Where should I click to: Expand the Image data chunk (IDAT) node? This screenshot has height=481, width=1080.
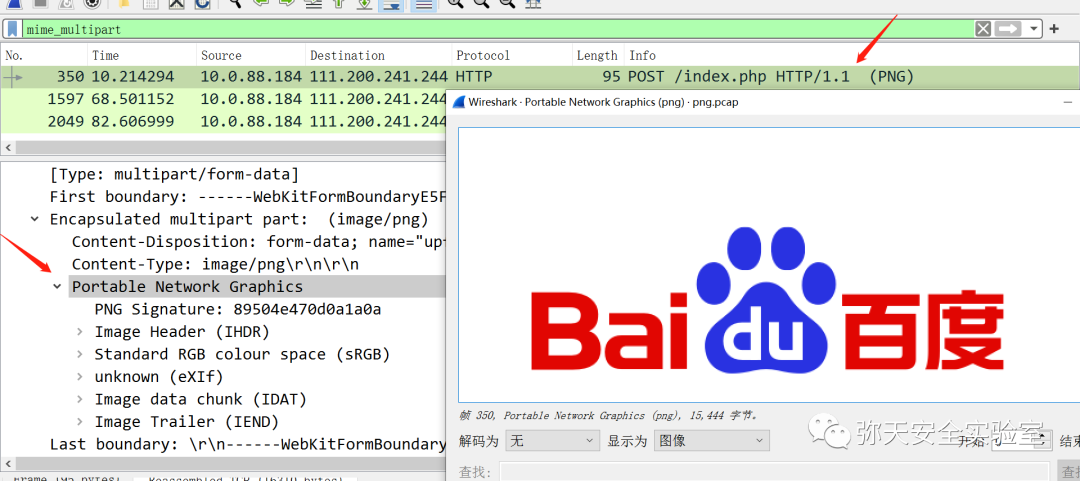tap(80, 400)
